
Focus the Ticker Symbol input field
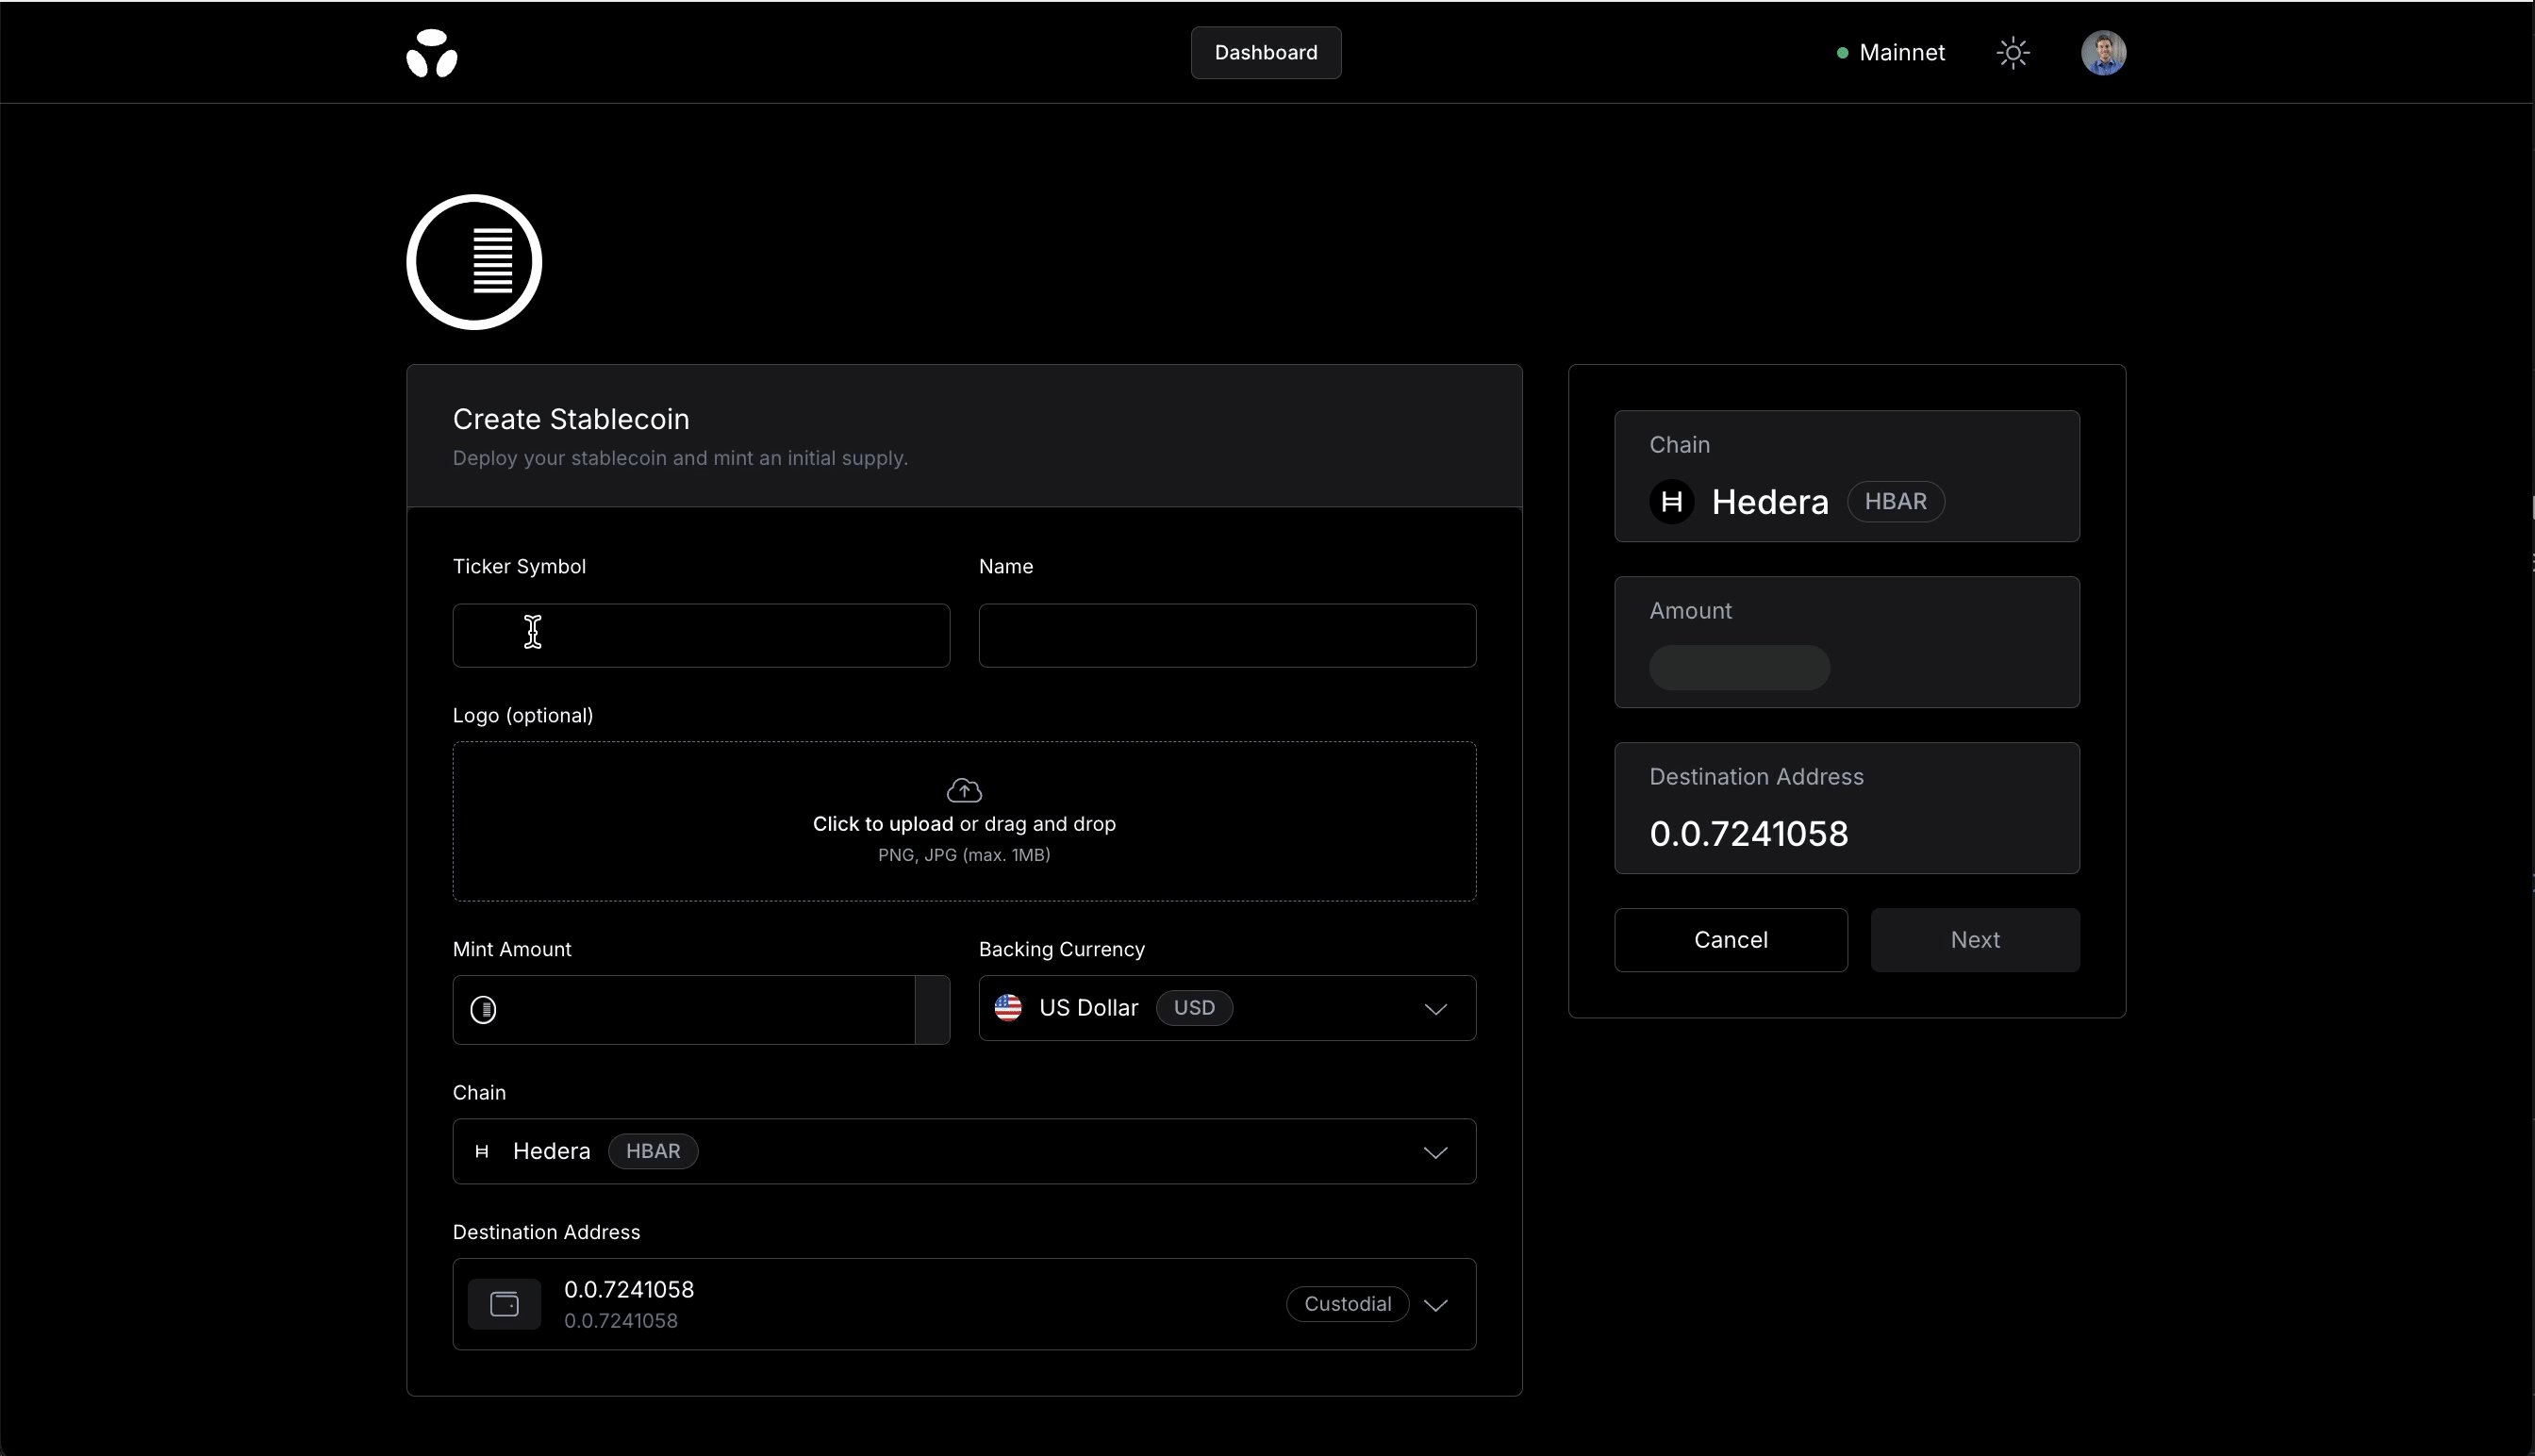(x=700, y=636)
